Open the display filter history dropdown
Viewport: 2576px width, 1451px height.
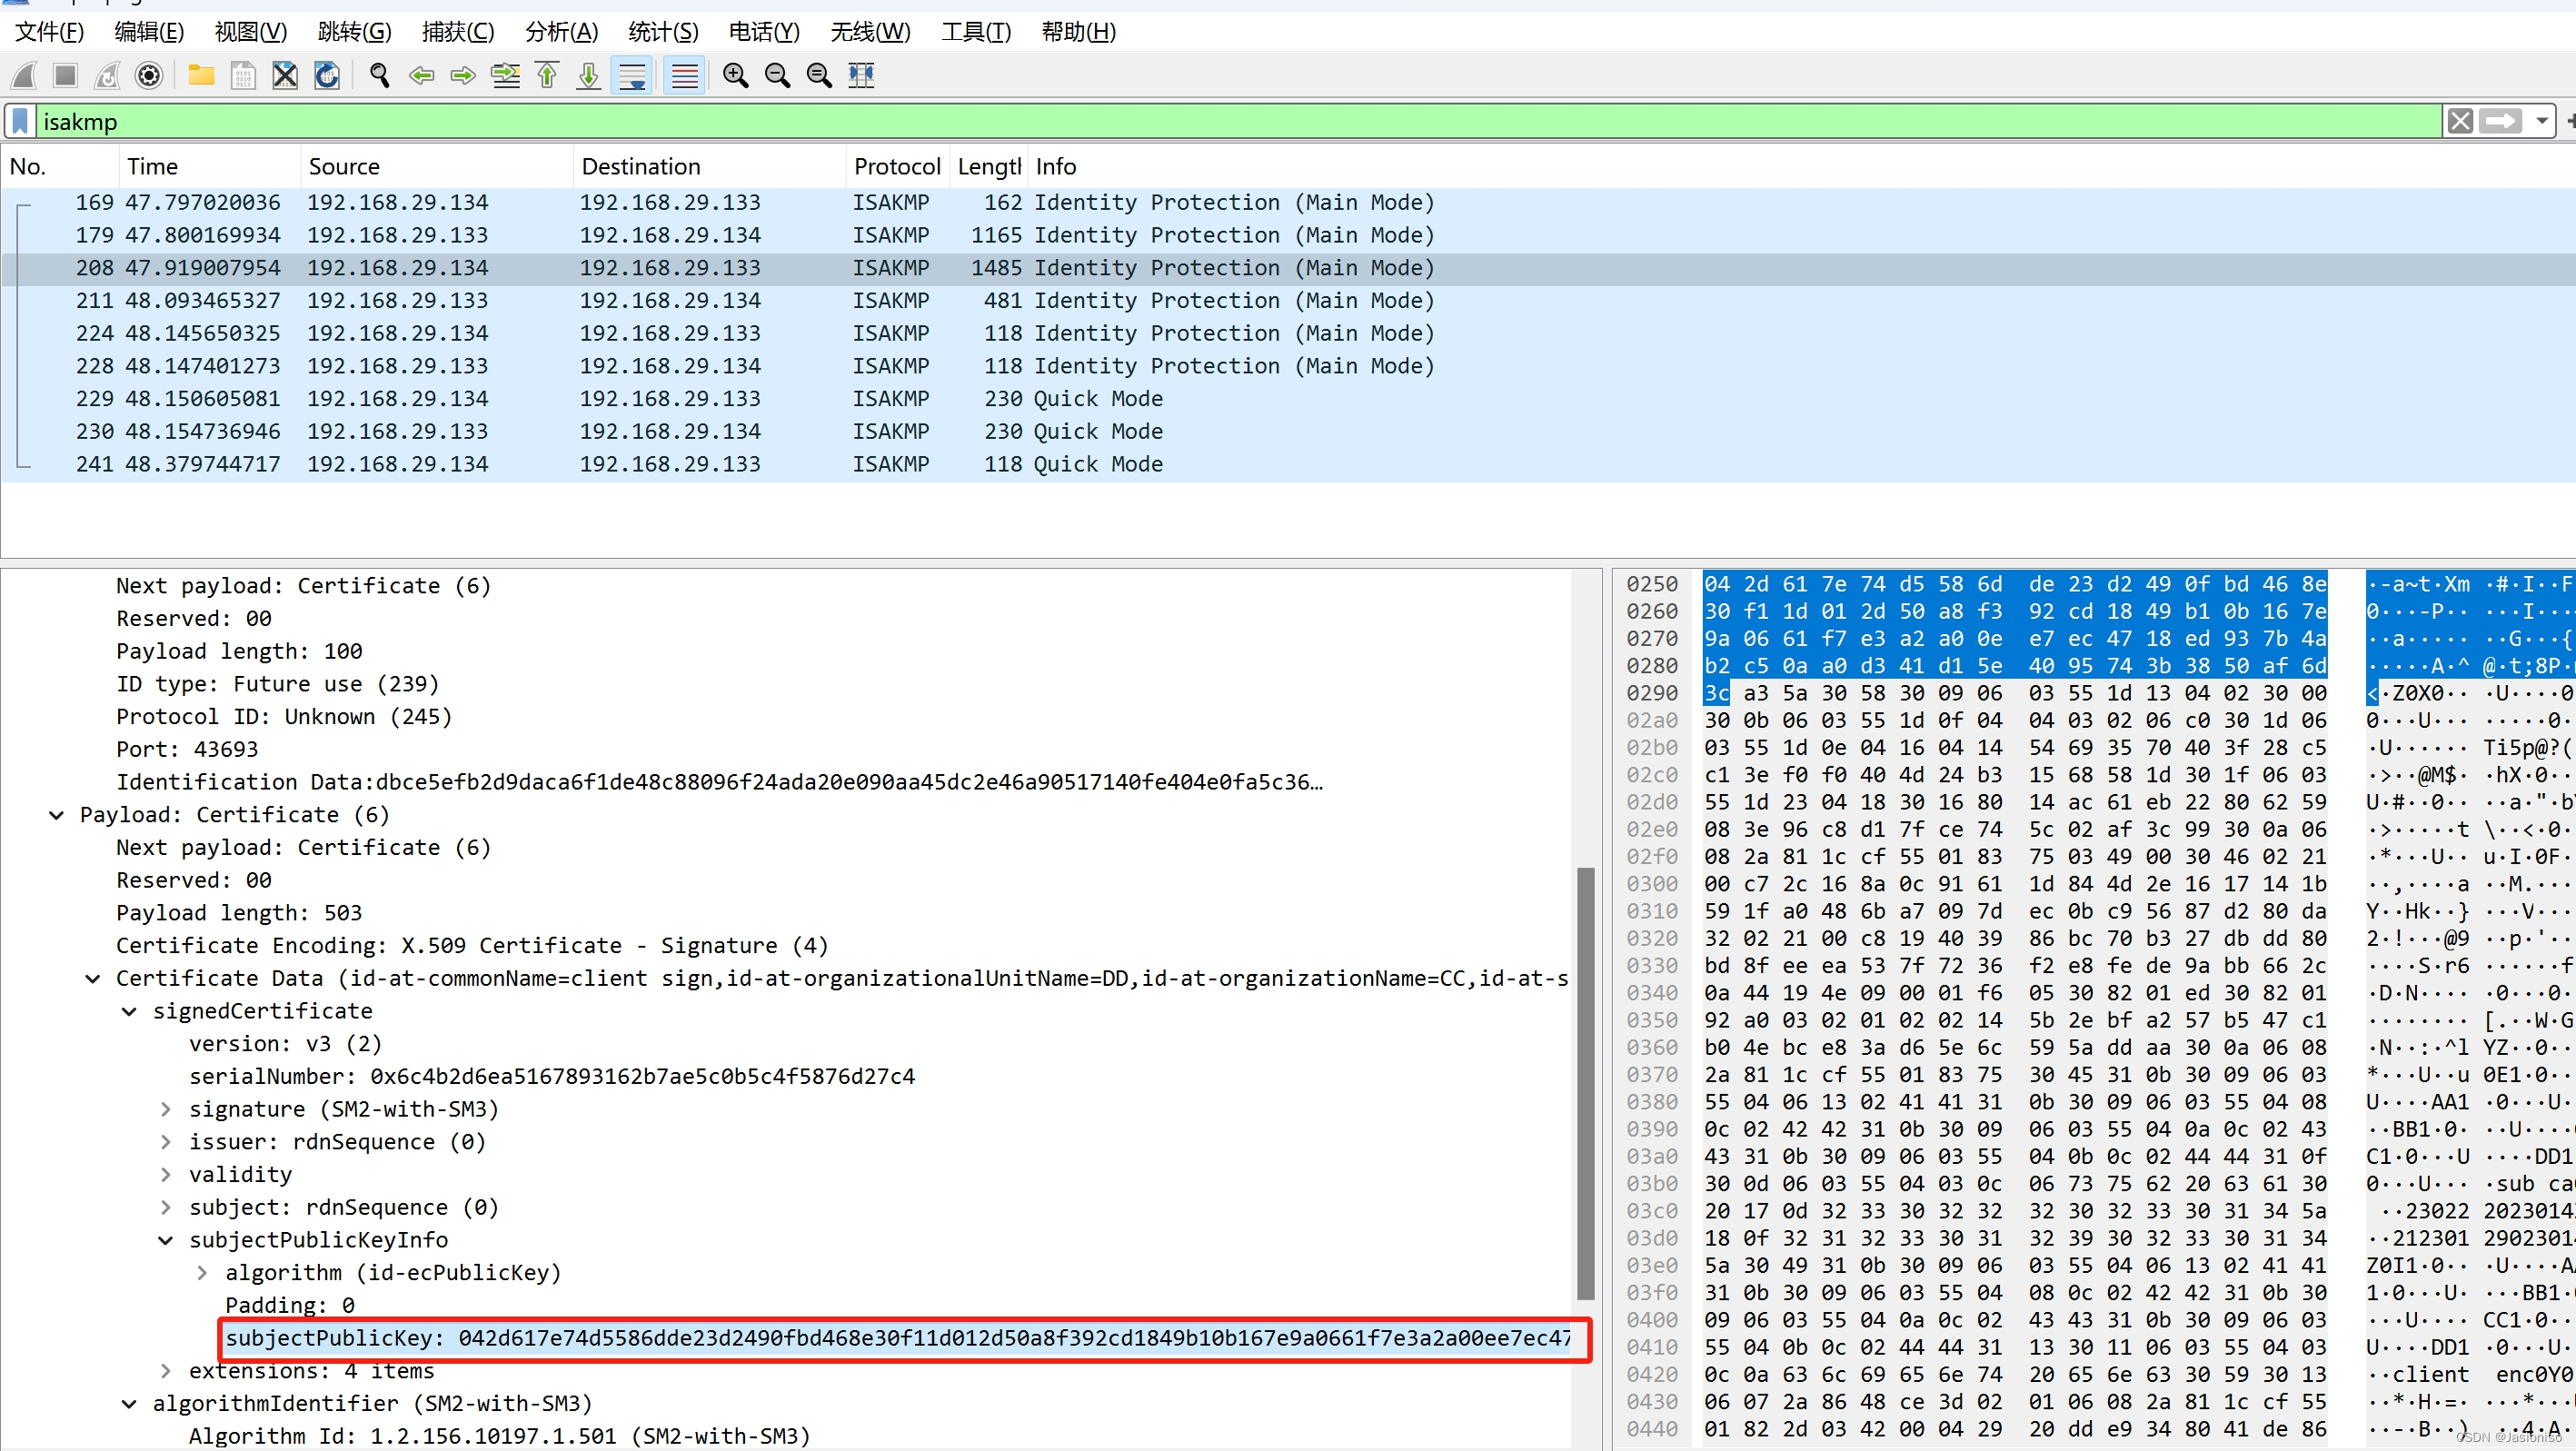coord(2541,122)
